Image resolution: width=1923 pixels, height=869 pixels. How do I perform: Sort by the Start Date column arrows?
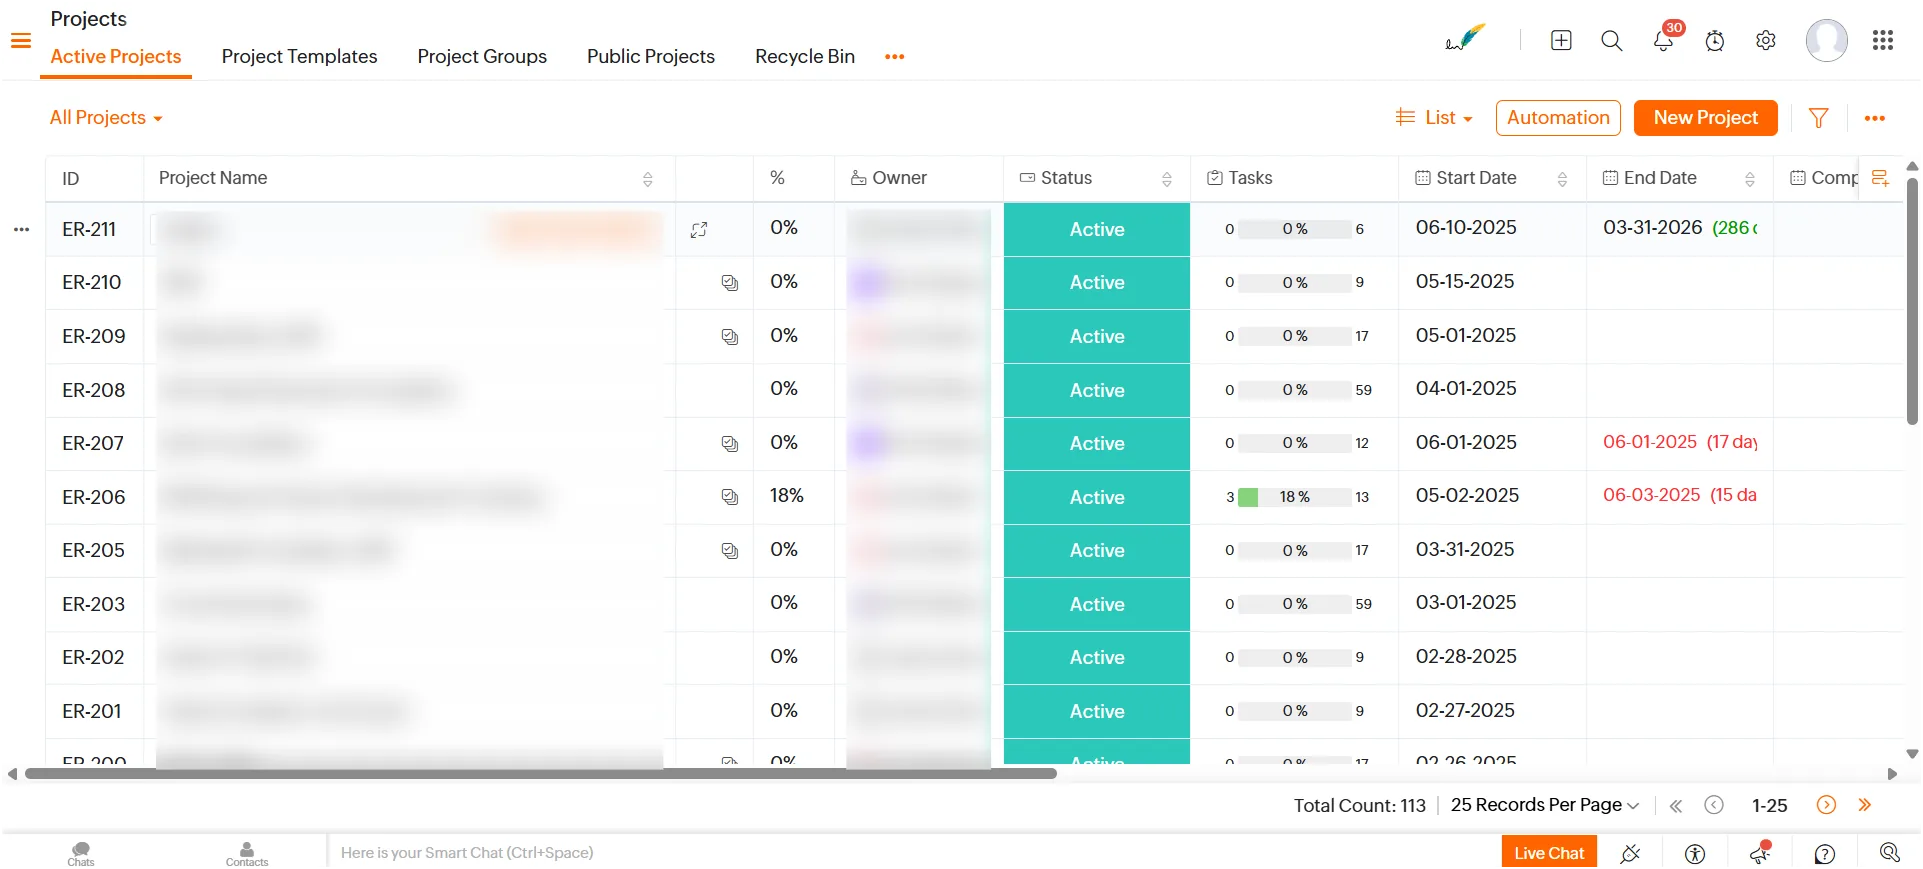coord(1562,179)
